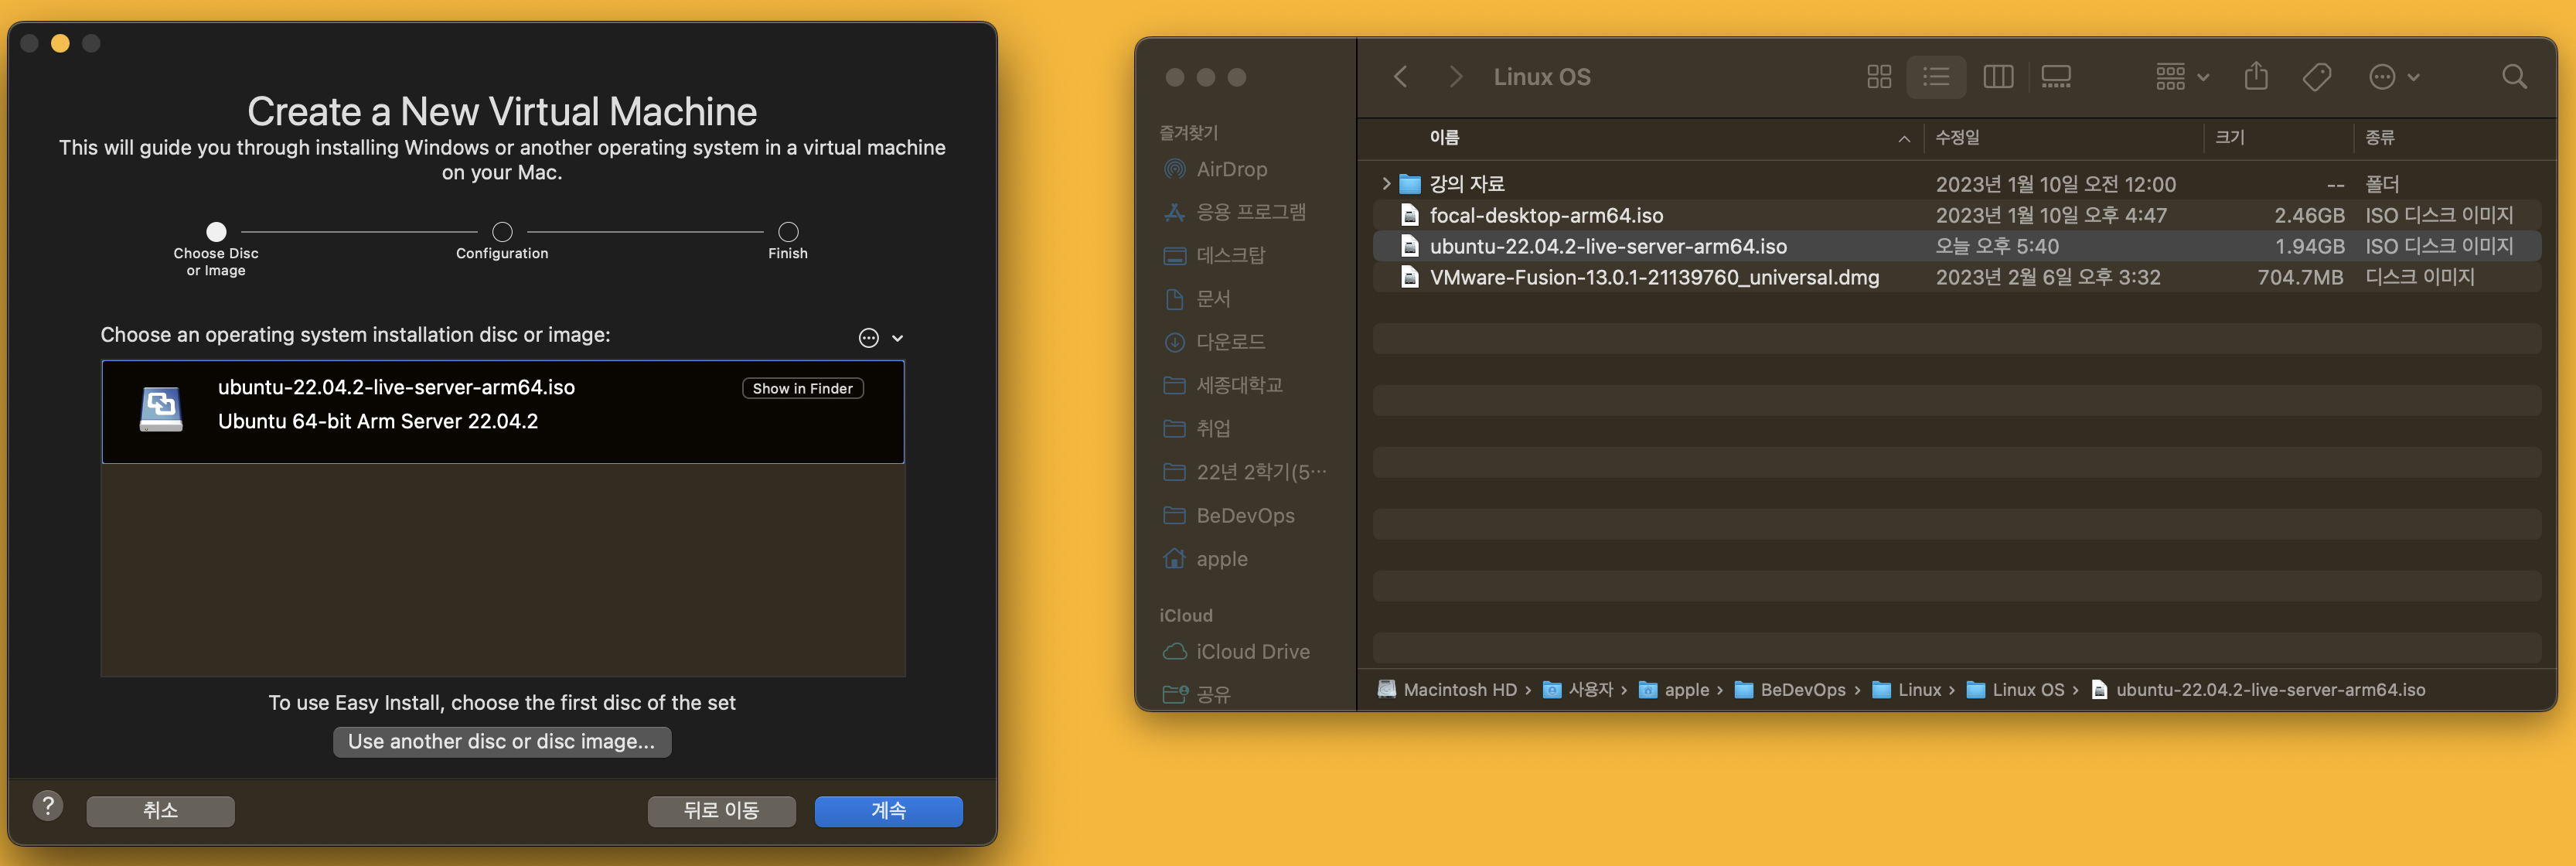Open 22년 2학기 folder in sidebar
Screen dimensions: 2576x866
point(1244,472)
